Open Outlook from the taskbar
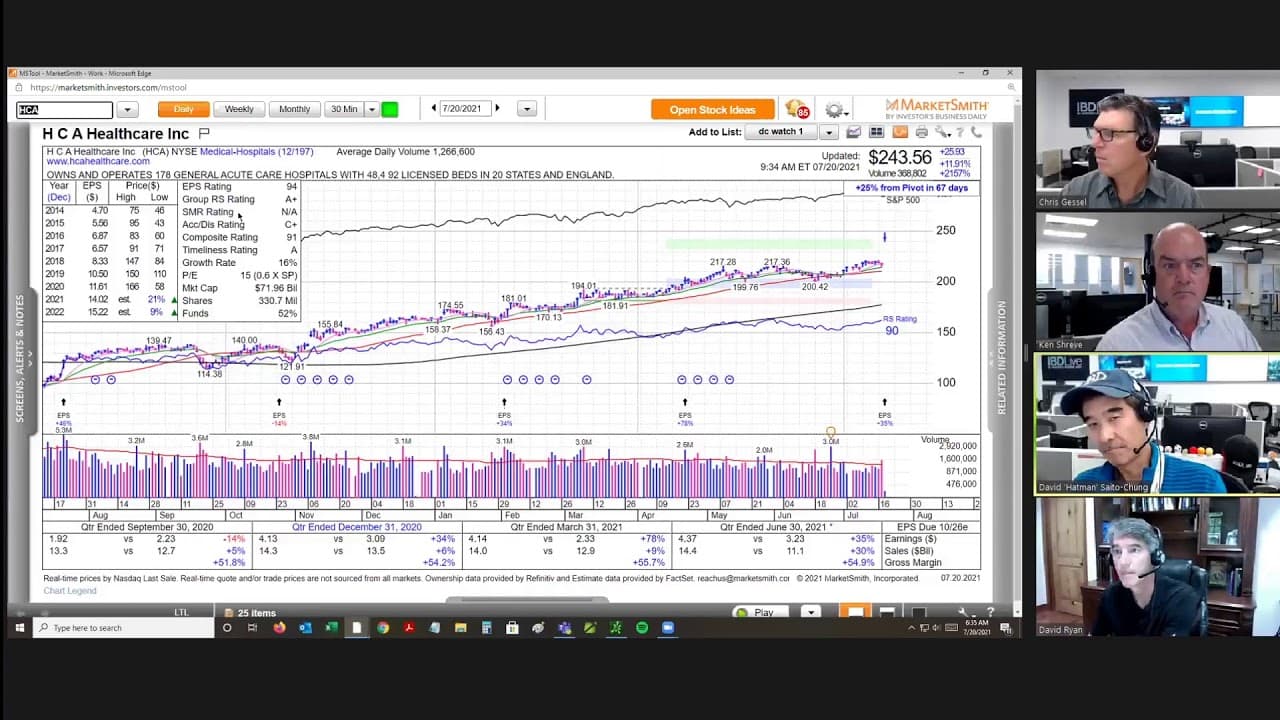This screenshot has height=720, width=1280. pyautogui.click(x=305, y=628)
